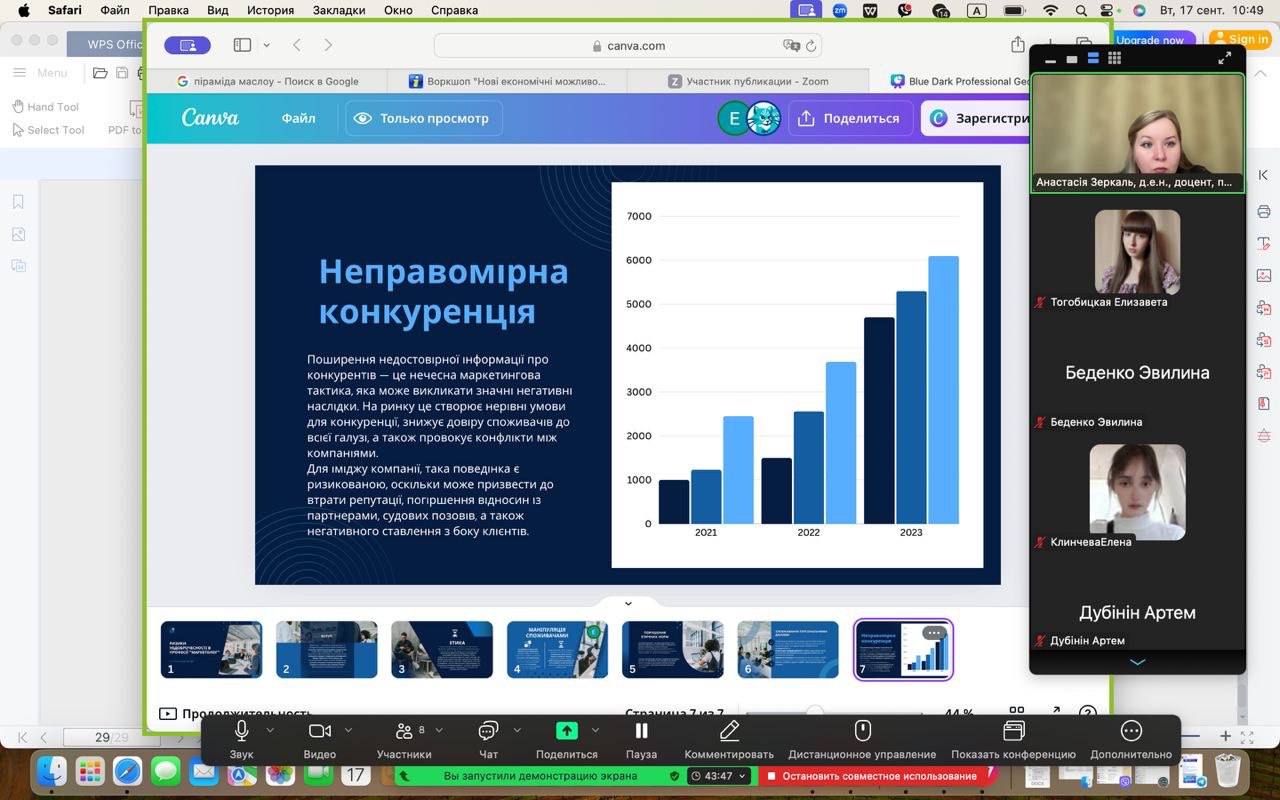
Task: Expand audio options arrow next to Звук
Action: pos(270,730)
